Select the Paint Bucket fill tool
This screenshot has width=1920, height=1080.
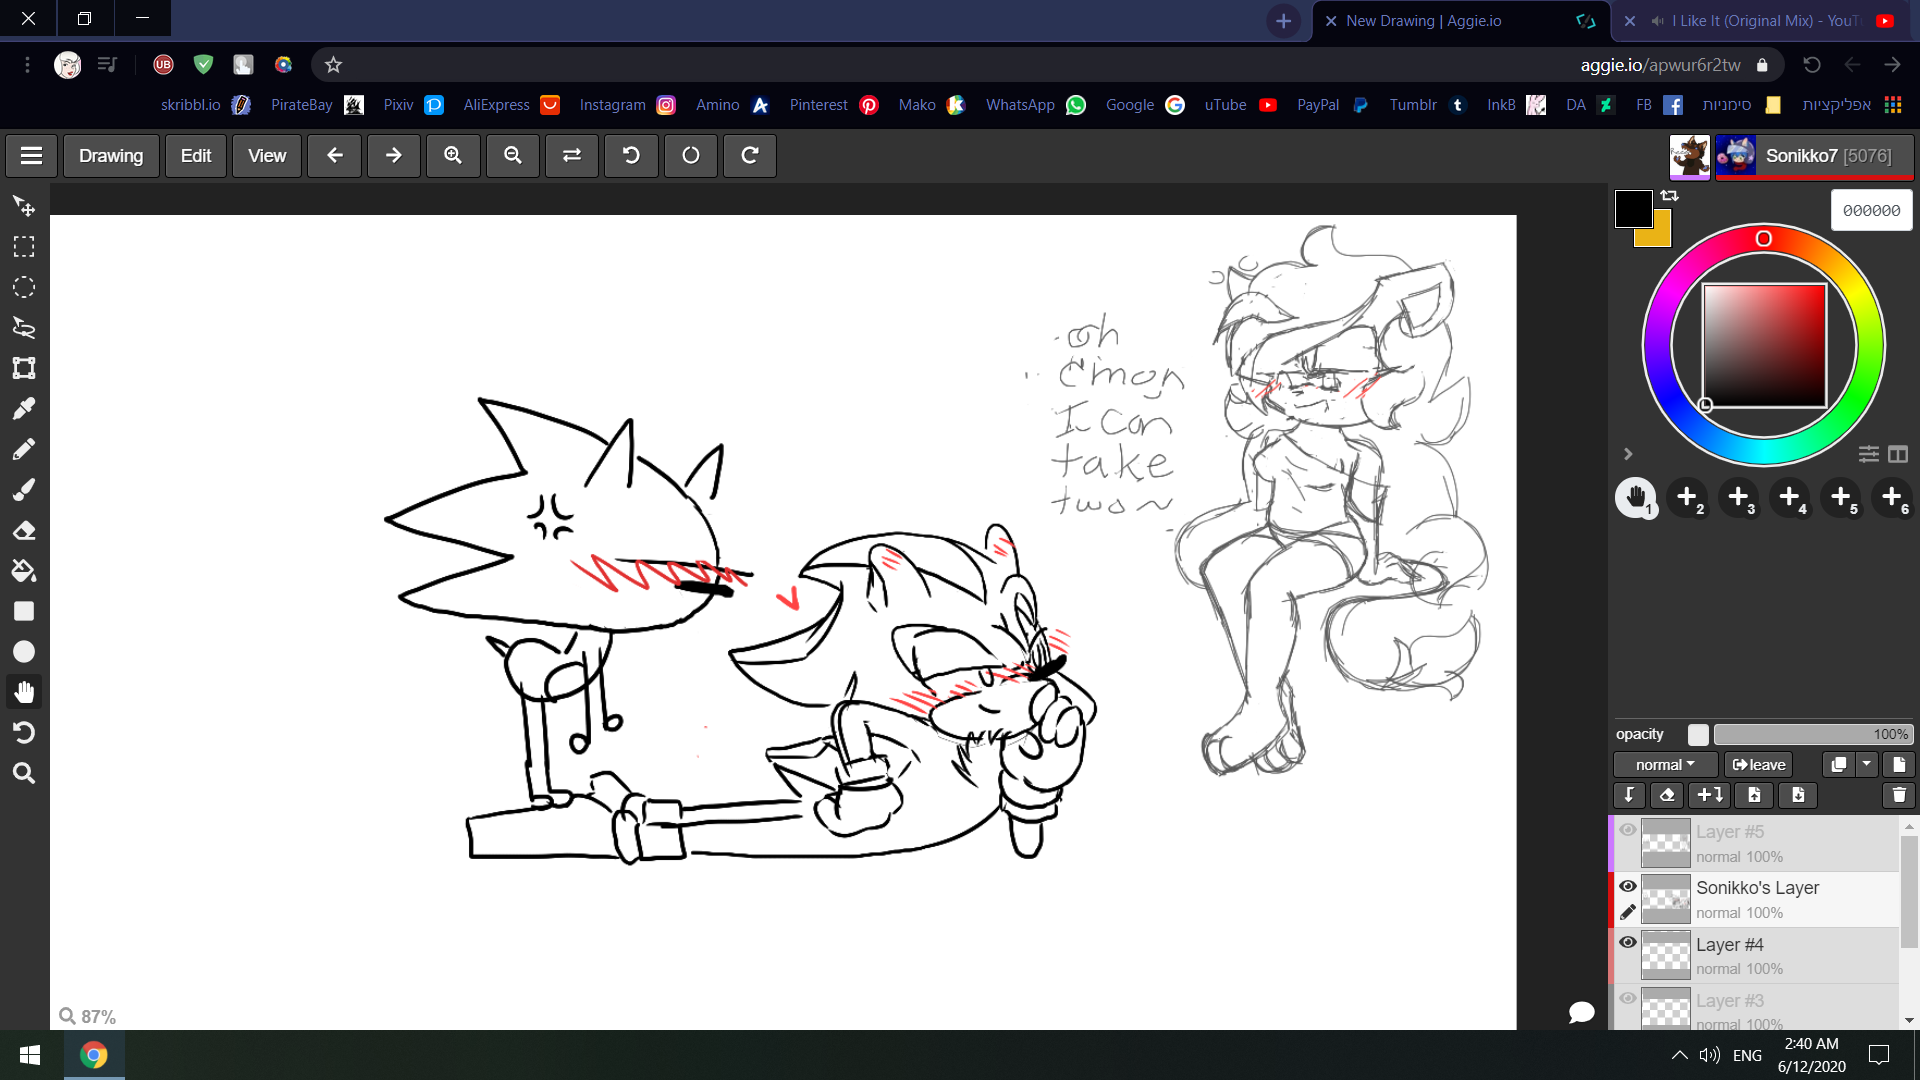(24, 571)
